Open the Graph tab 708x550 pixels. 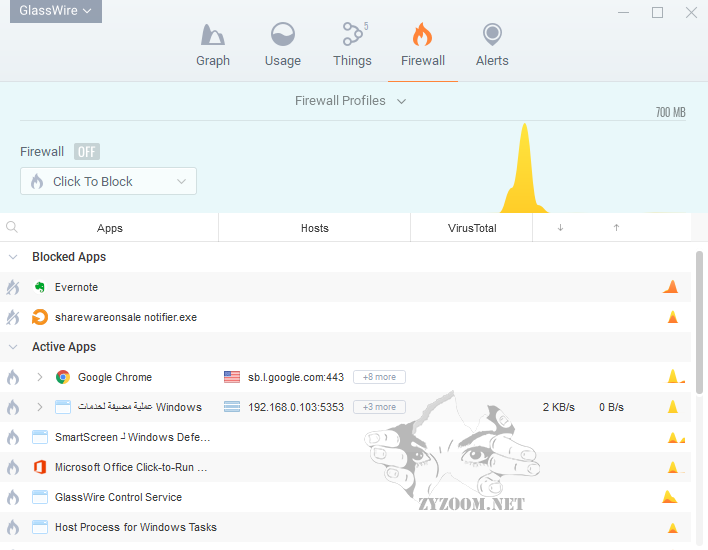[213, 45]
